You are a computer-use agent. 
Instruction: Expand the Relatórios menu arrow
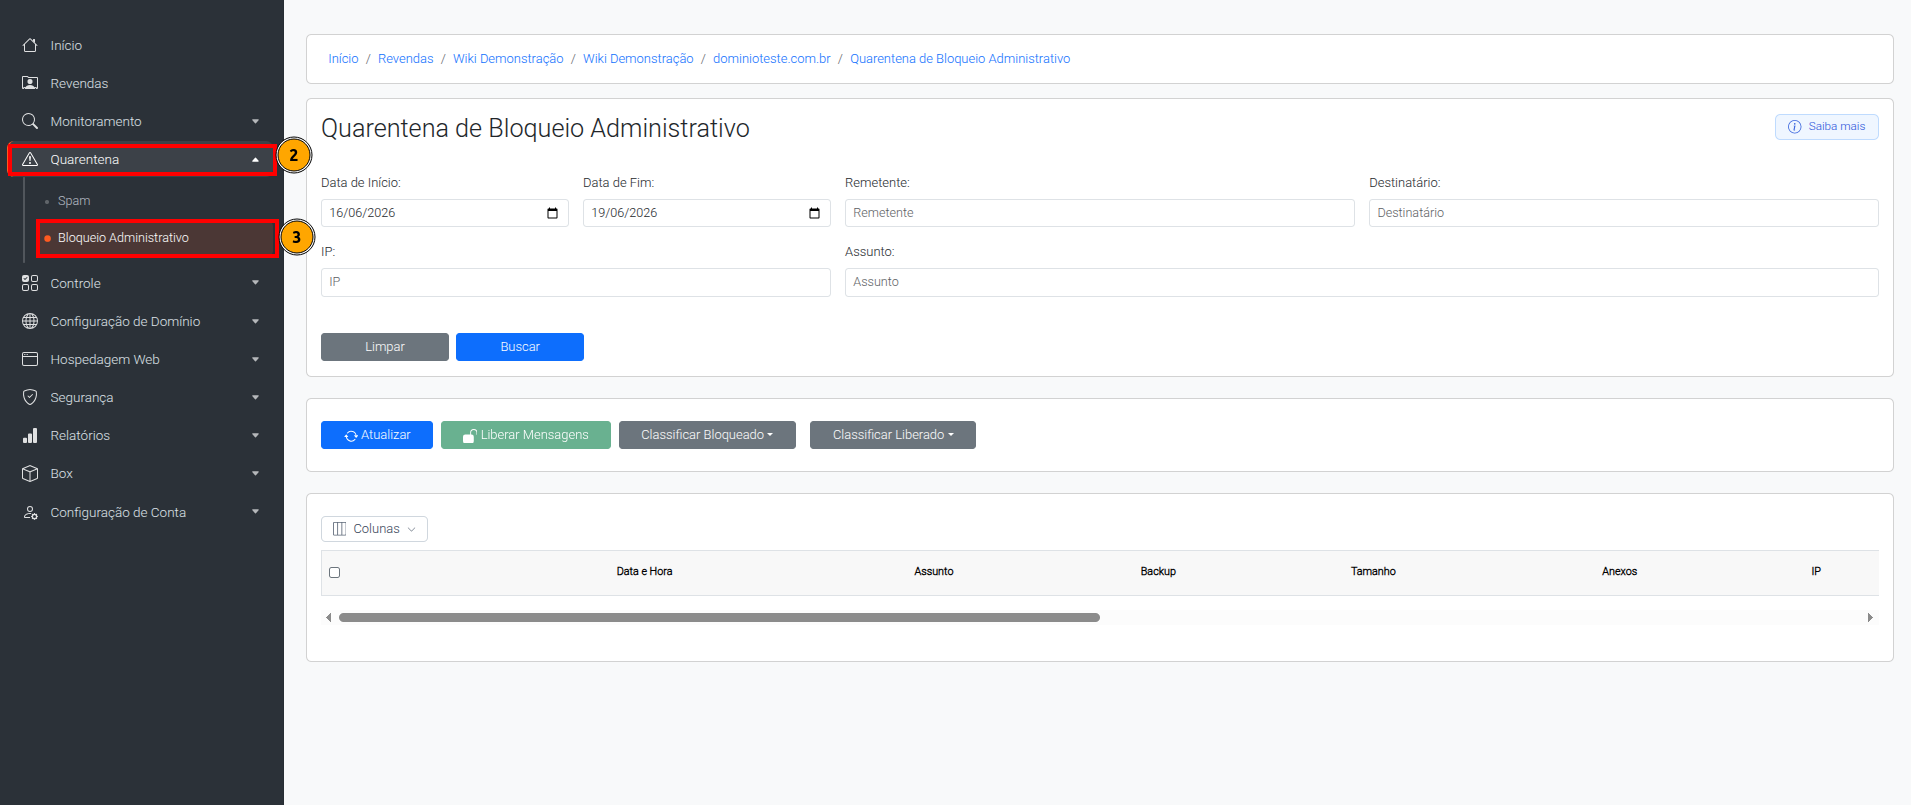(x=256, y=435)
